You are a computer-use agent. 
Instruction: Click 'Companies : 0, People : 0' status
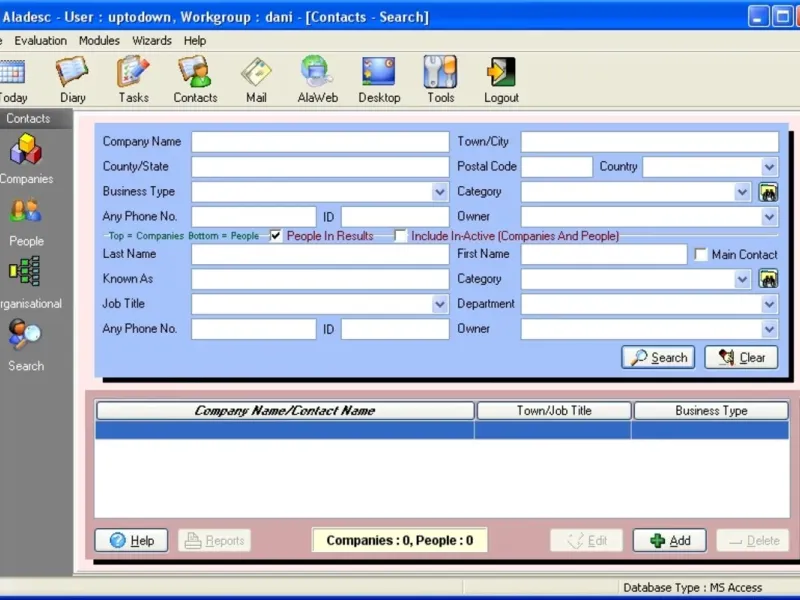pyautogui.click(x=399, y=540)
